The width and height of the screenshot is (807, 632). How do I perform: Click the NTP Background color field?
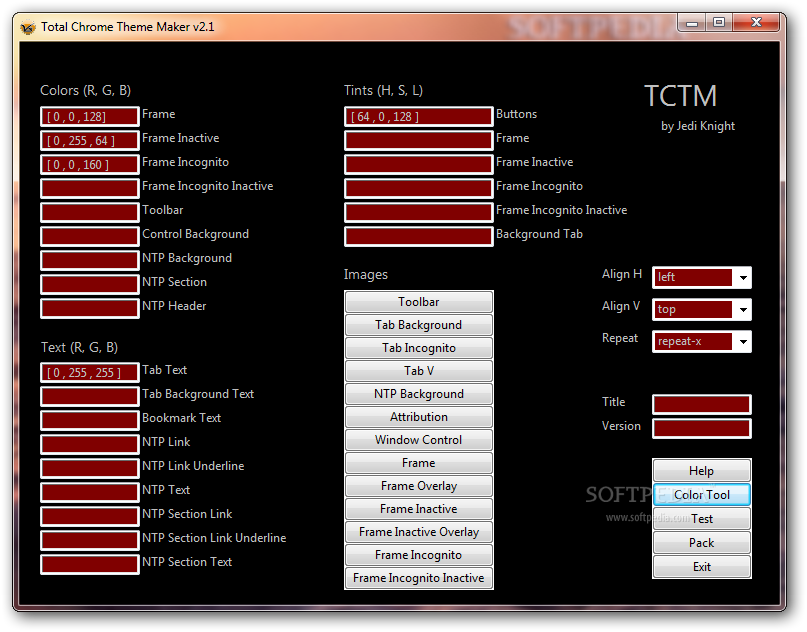[90, 260]
